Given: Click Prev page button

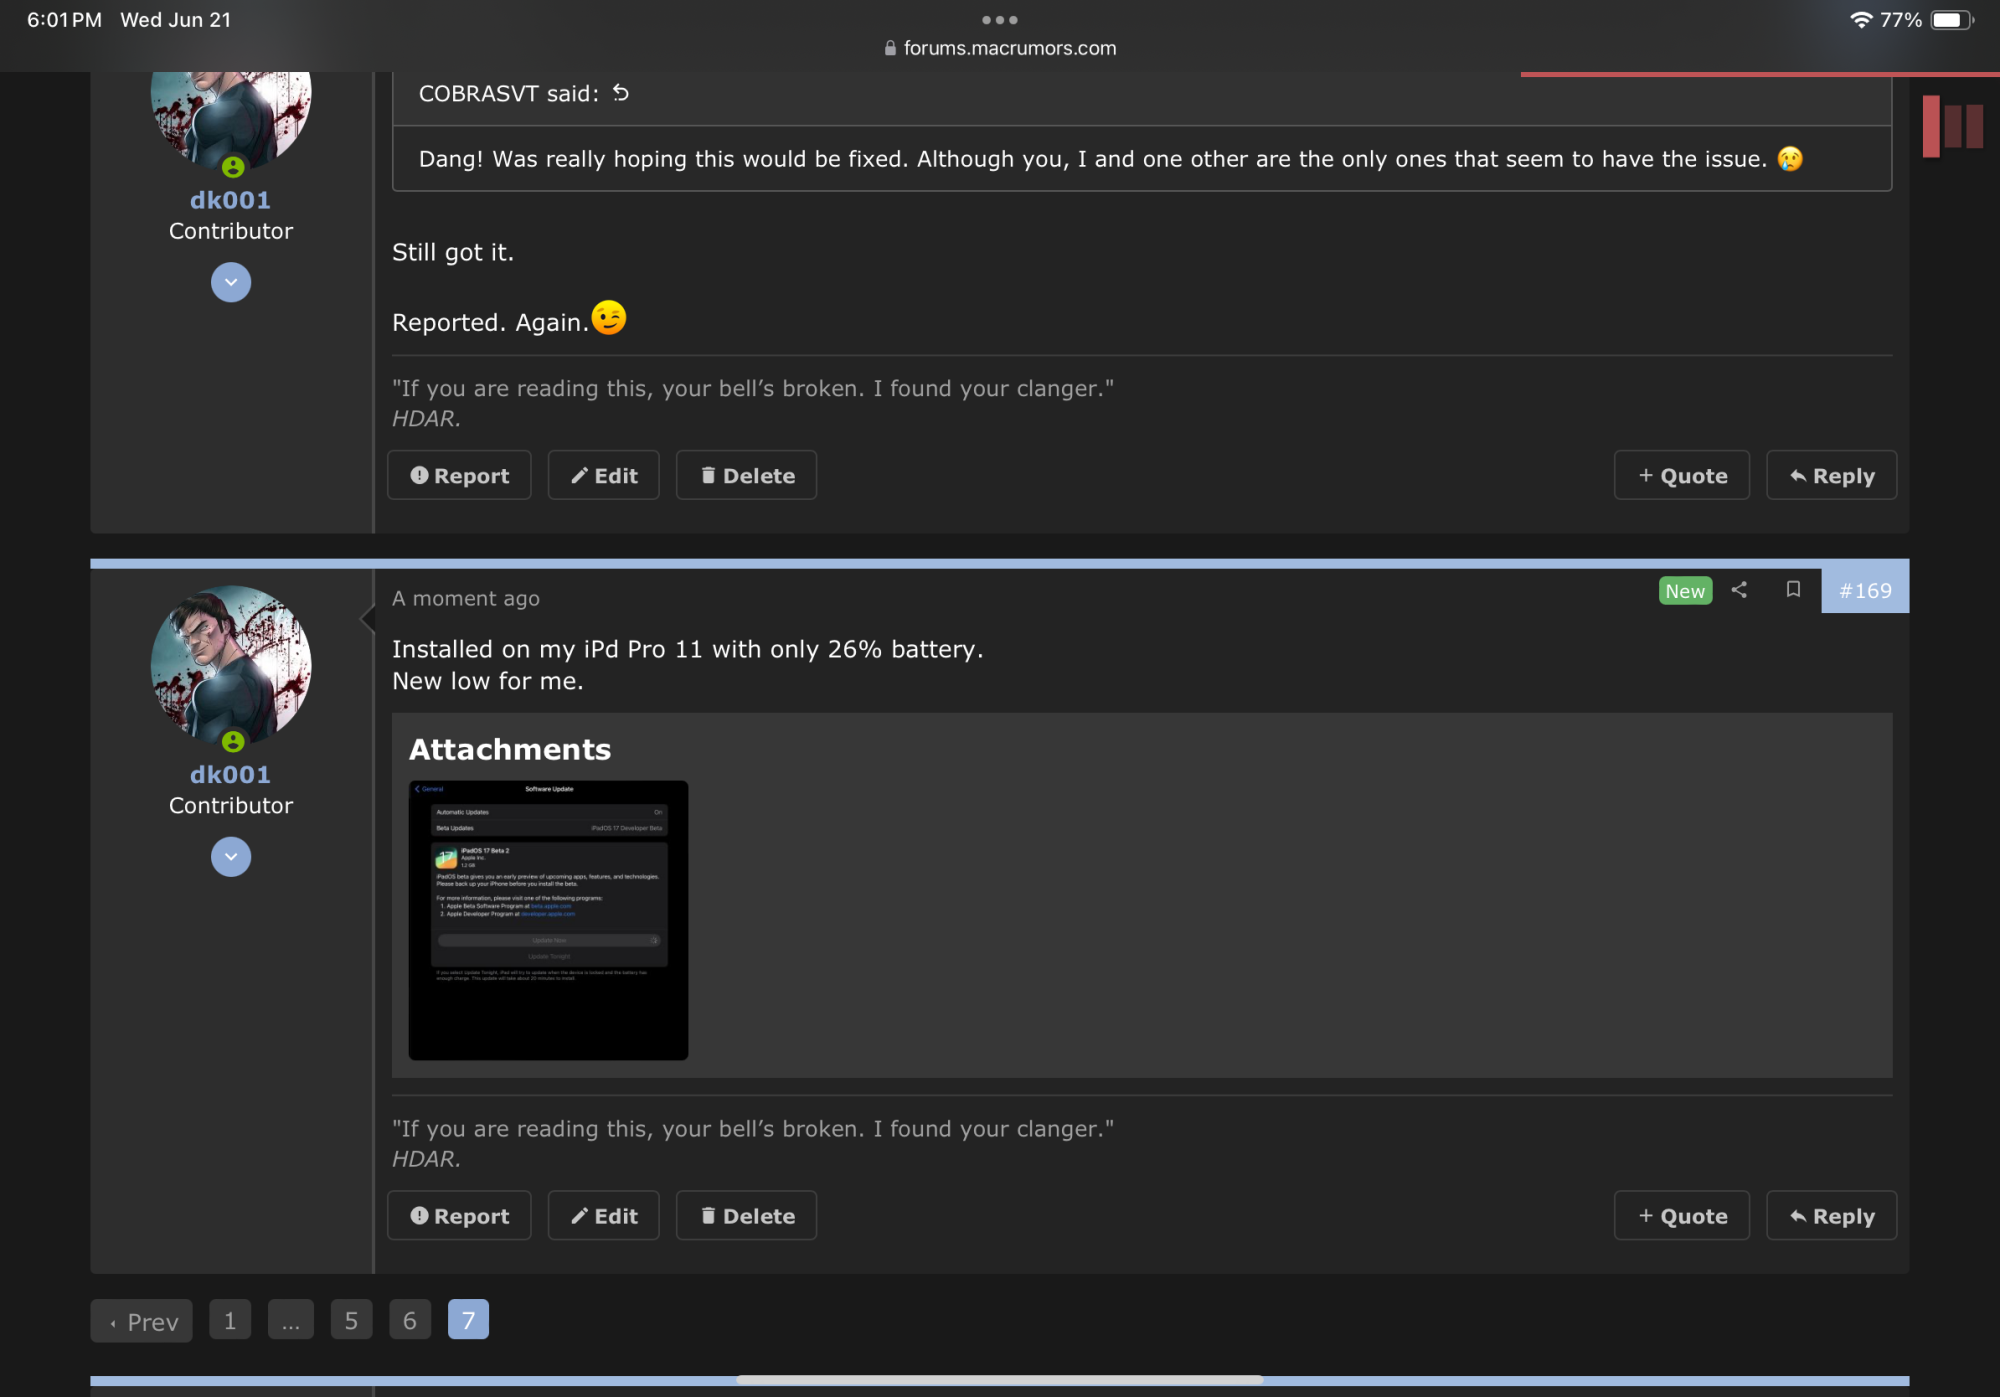Looking at the screenshot, I should tap(142, 1321).
